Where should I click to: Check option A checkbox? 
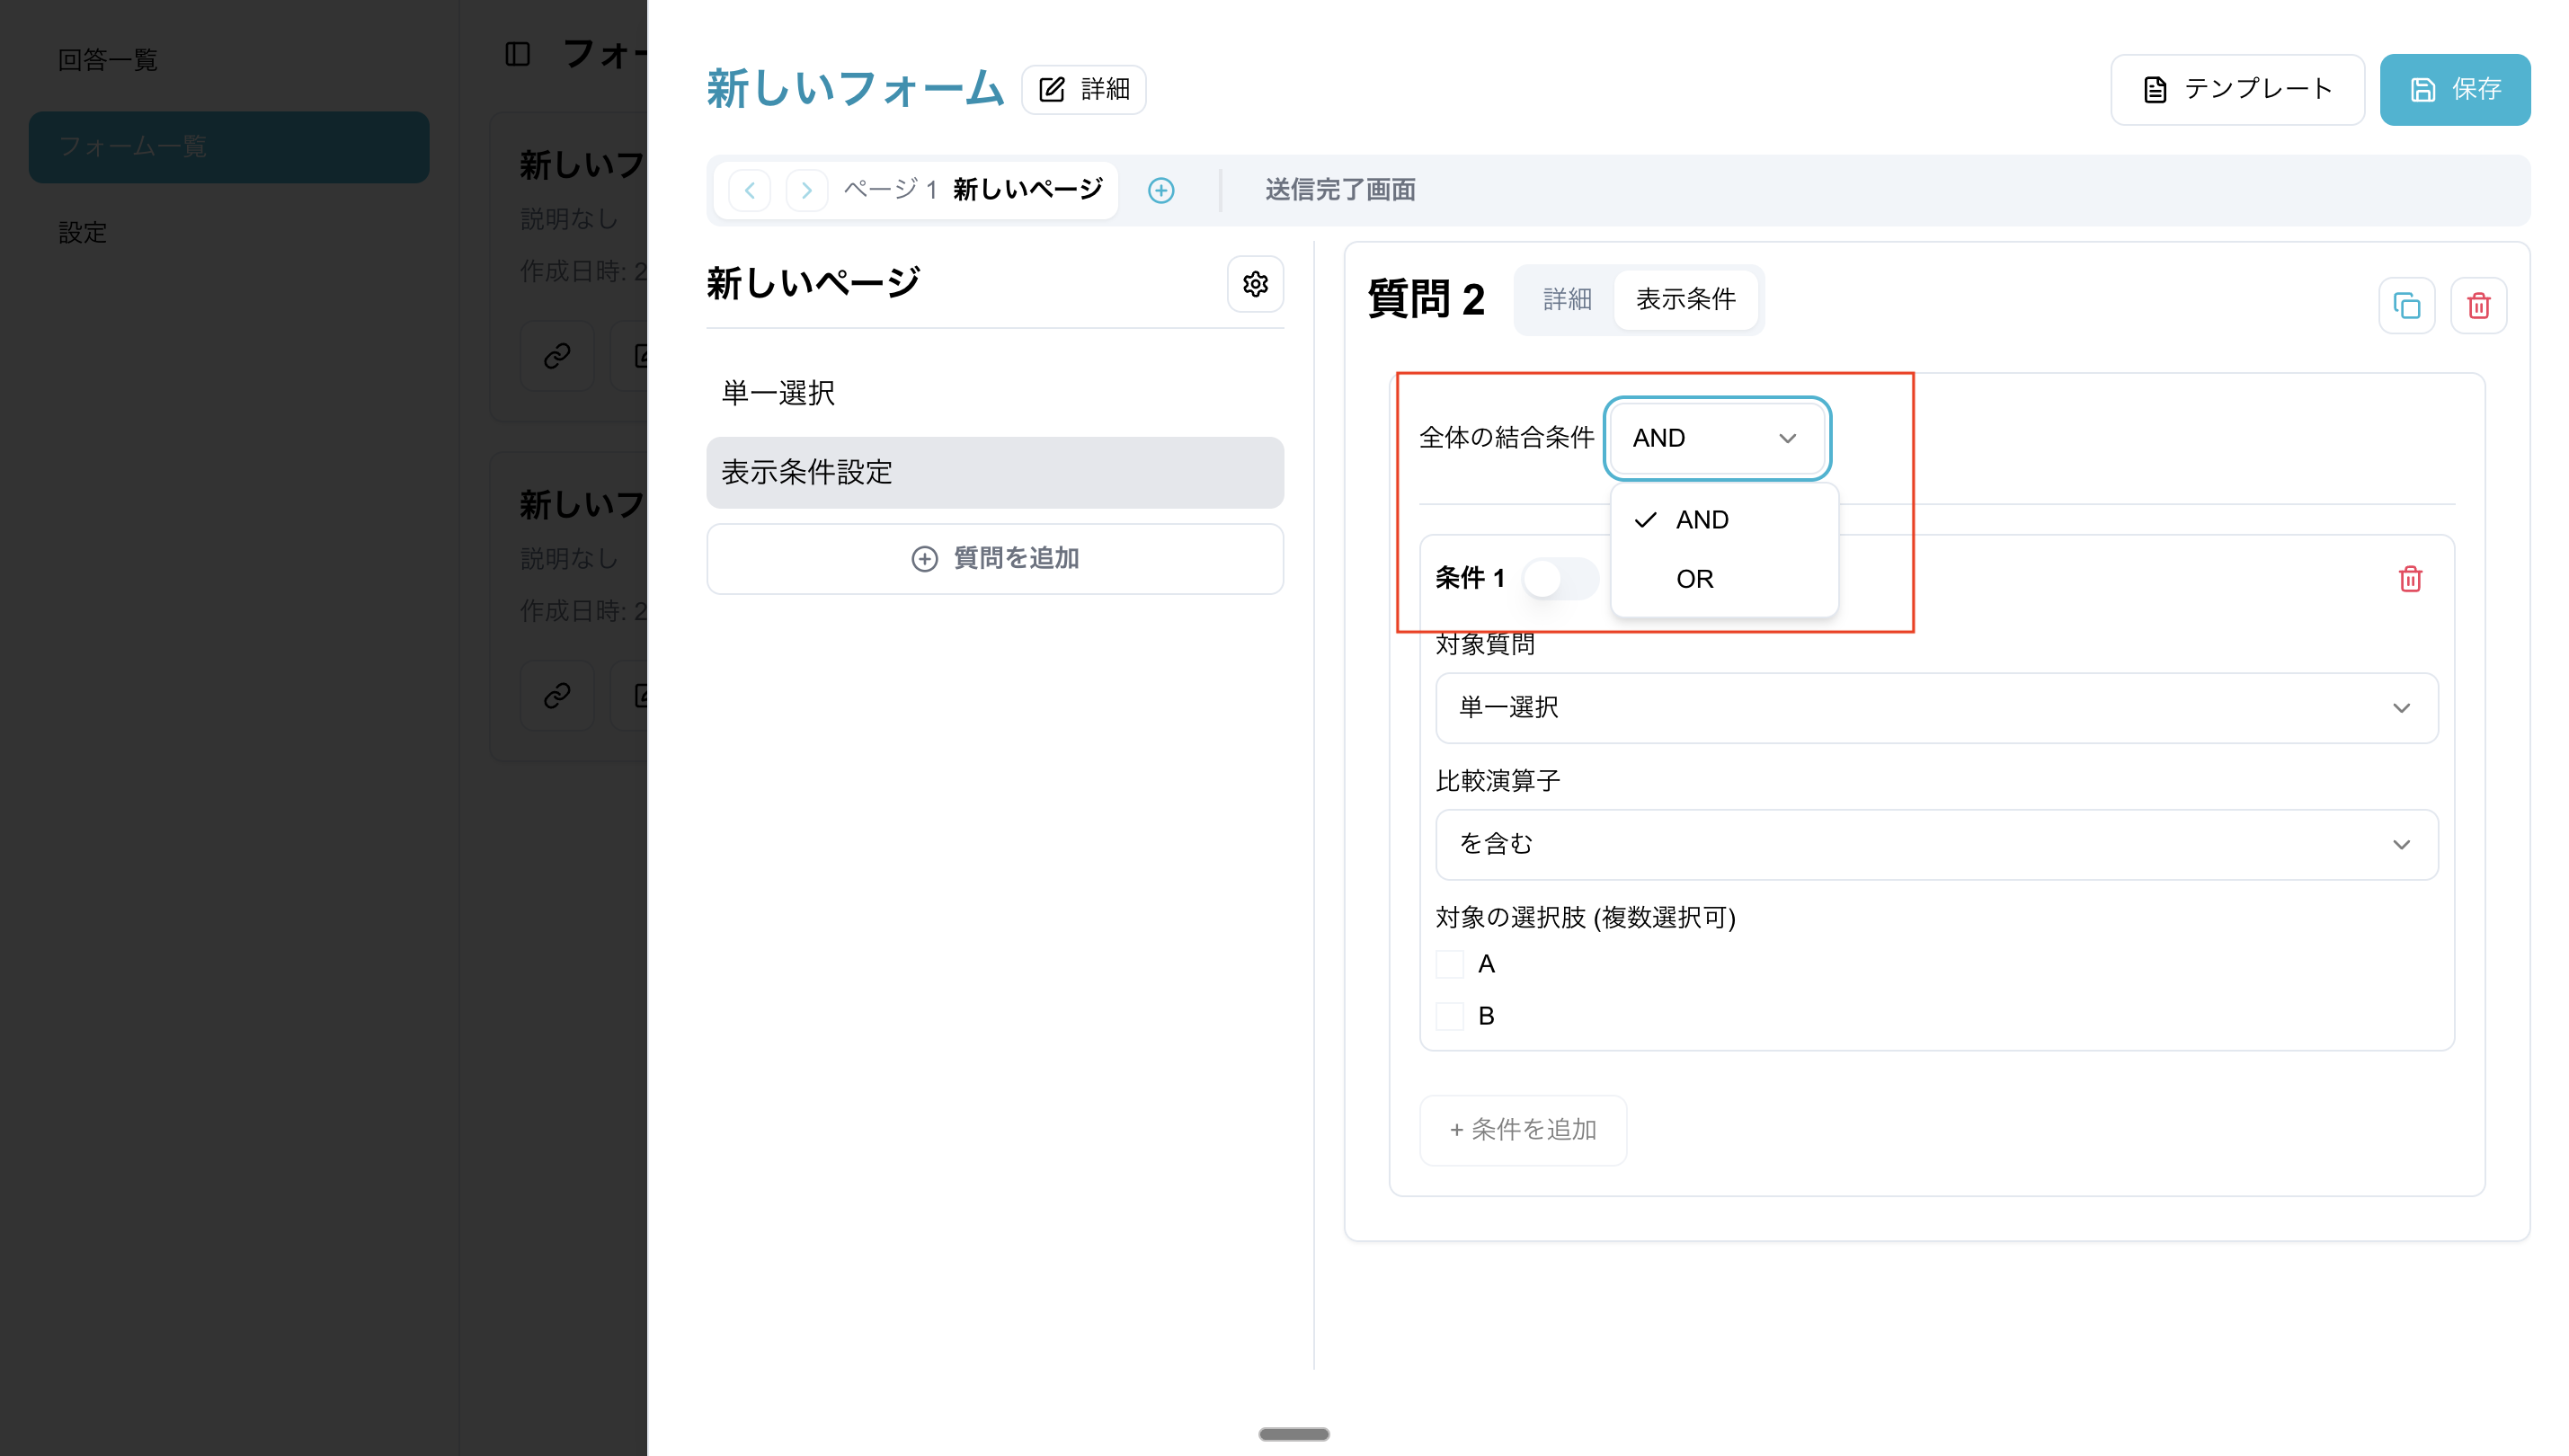point(1449,964)
